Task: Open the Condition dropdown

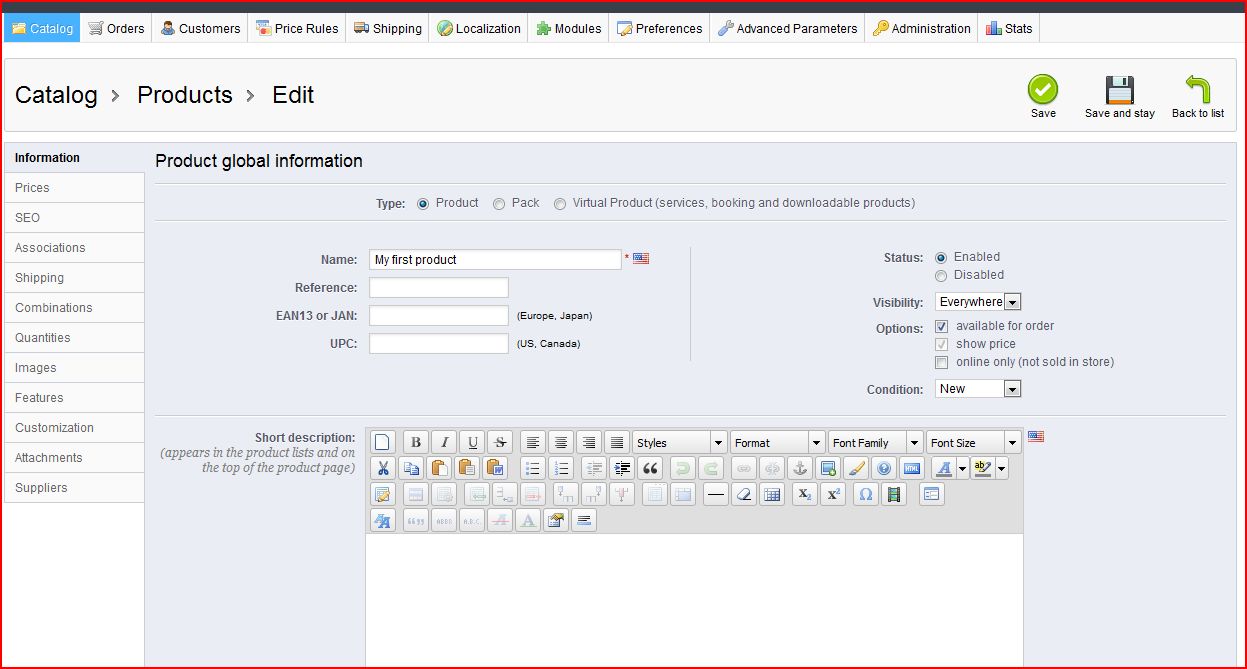Action: (x=978, y=389)
